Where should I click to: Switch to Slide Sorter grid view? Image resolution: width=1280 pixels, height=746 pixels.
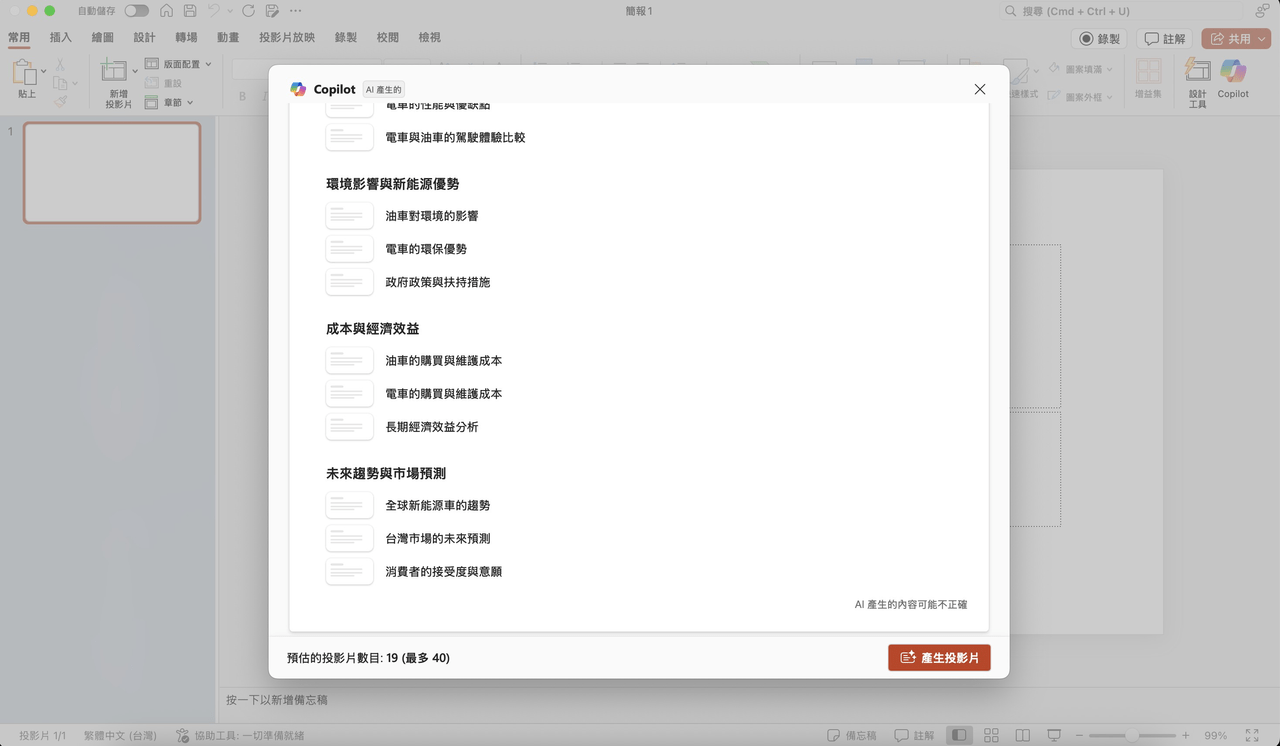point(991,735)
